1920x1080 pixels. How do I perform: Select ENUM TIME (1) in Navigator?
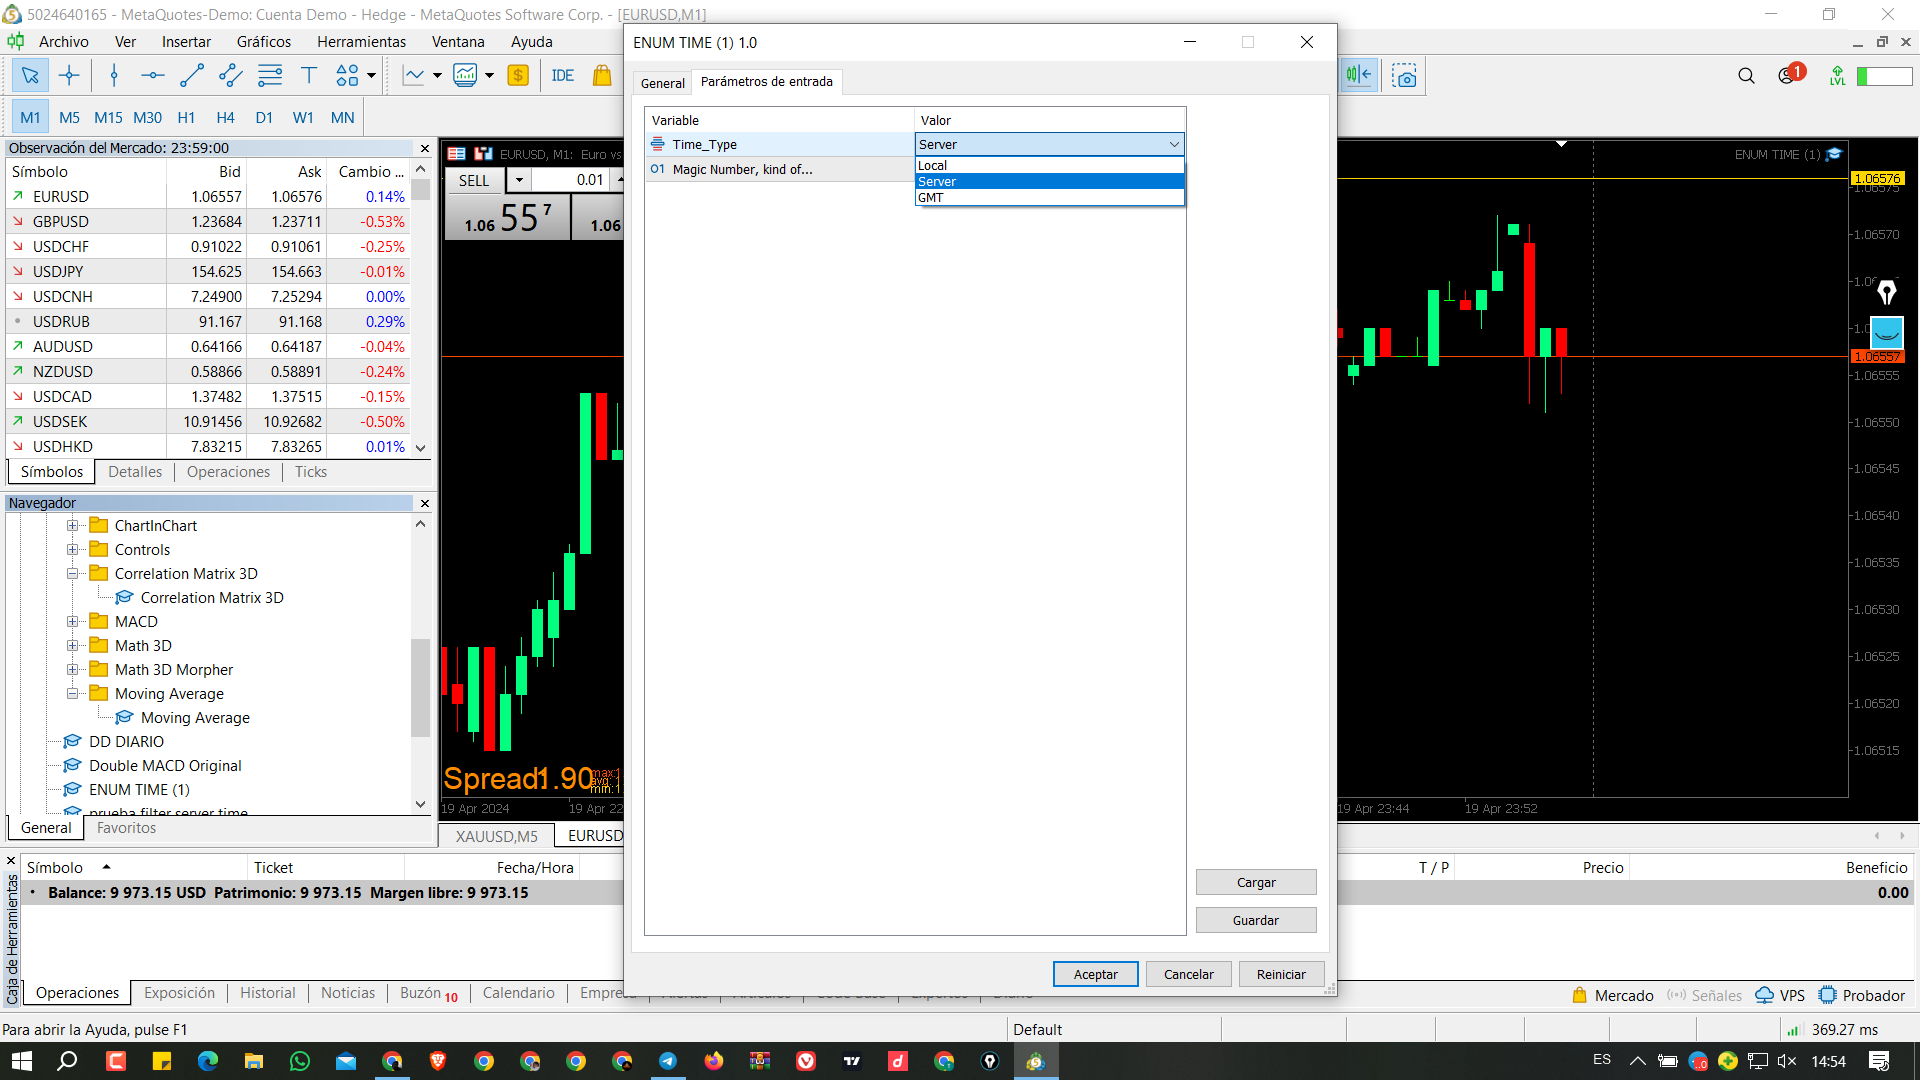(x=139, y=789)
